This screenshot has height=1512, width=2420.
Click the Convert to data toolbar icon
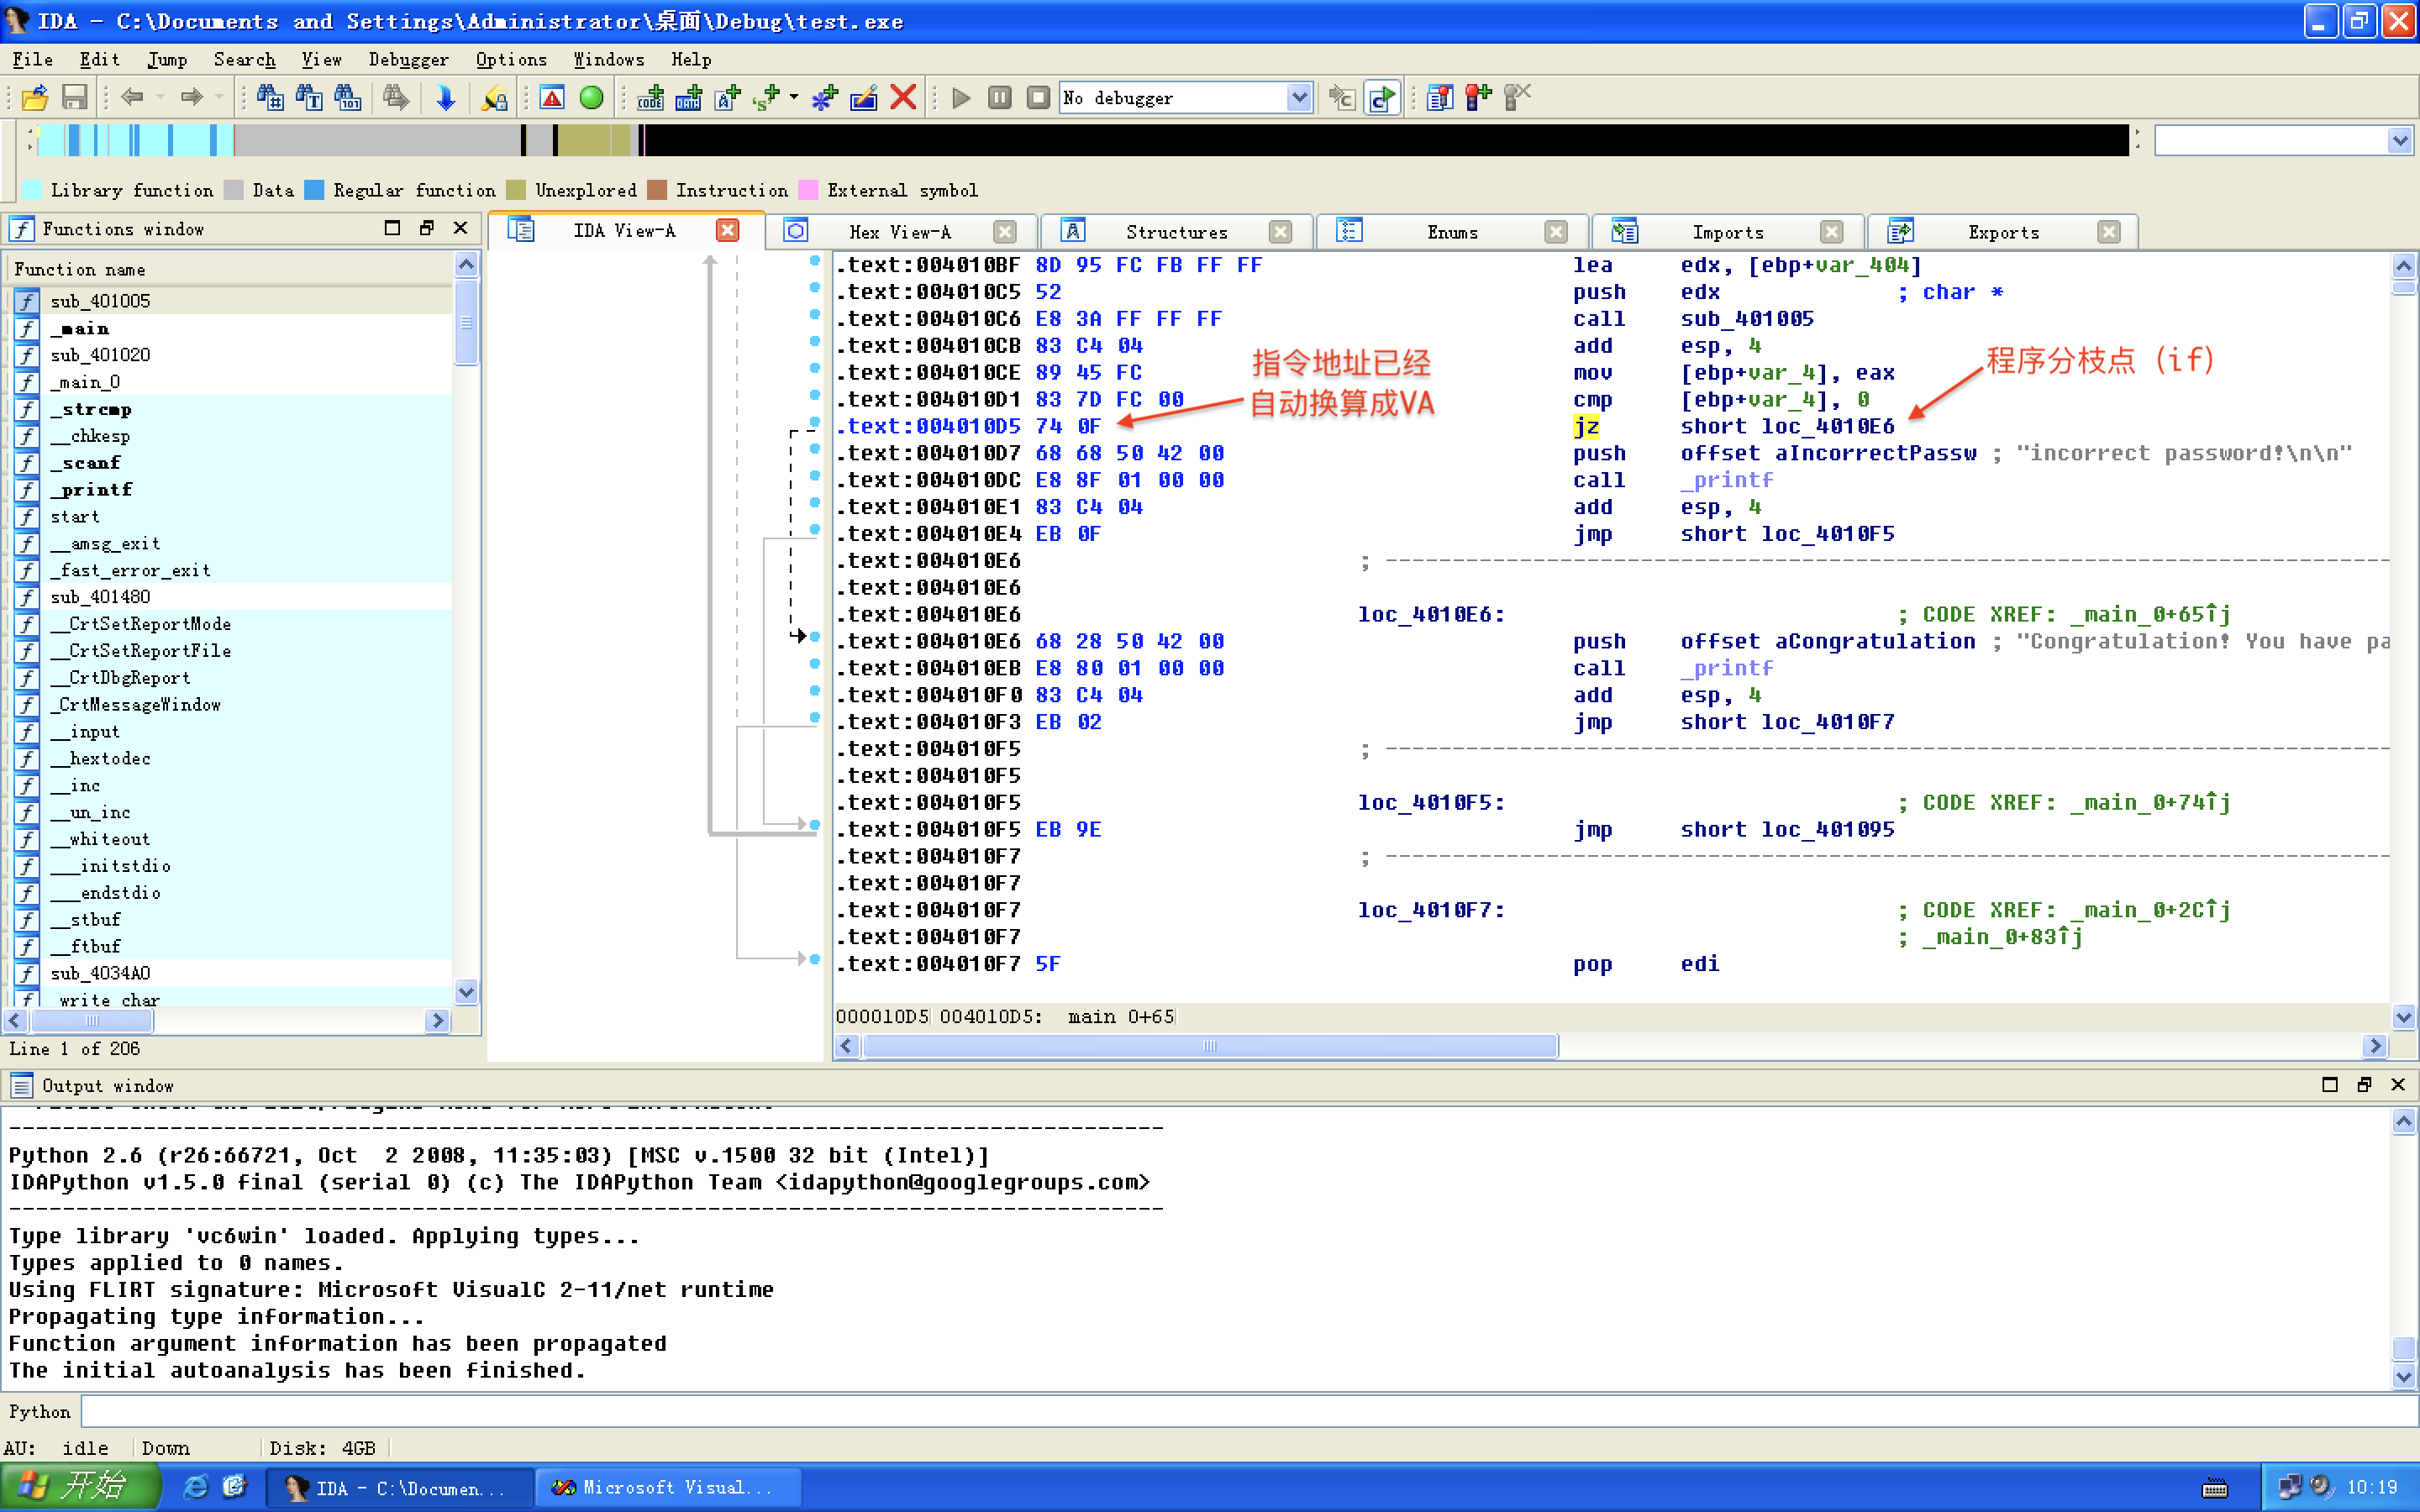click(x=689, y=97)
